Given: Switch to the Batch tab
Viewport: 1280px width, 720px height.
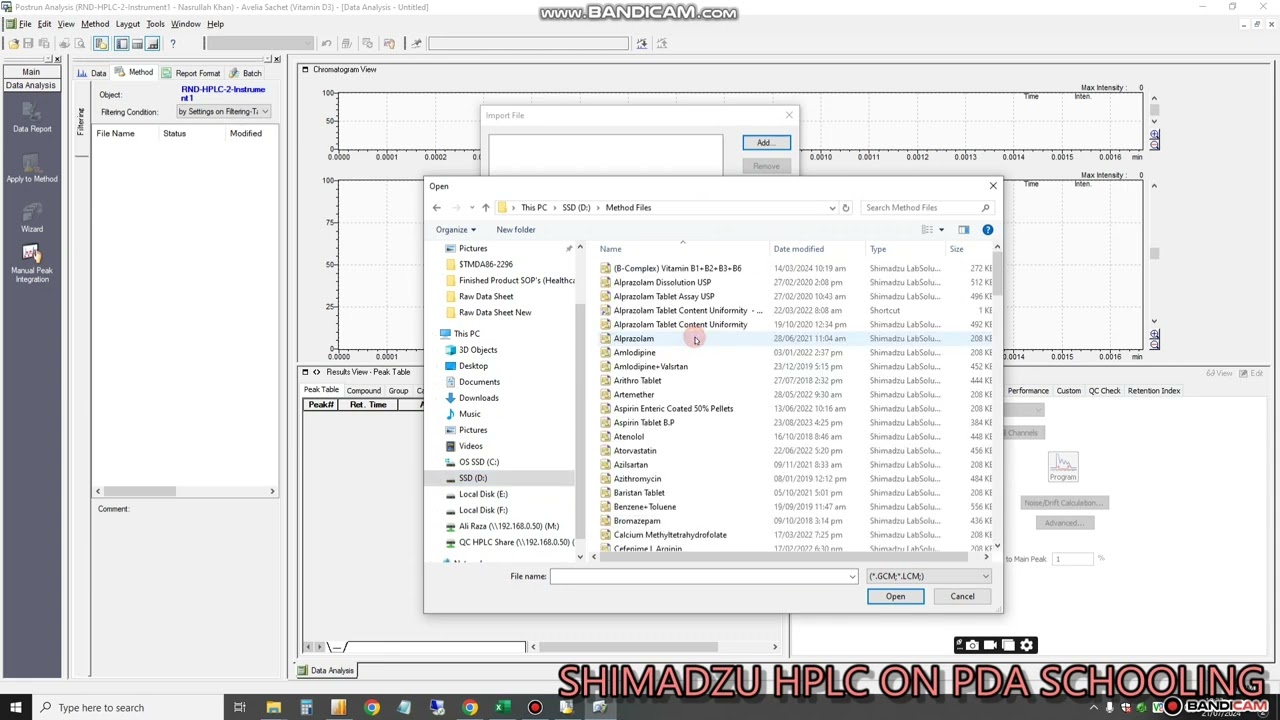Looking at the screenshot, I should [246, 73].
